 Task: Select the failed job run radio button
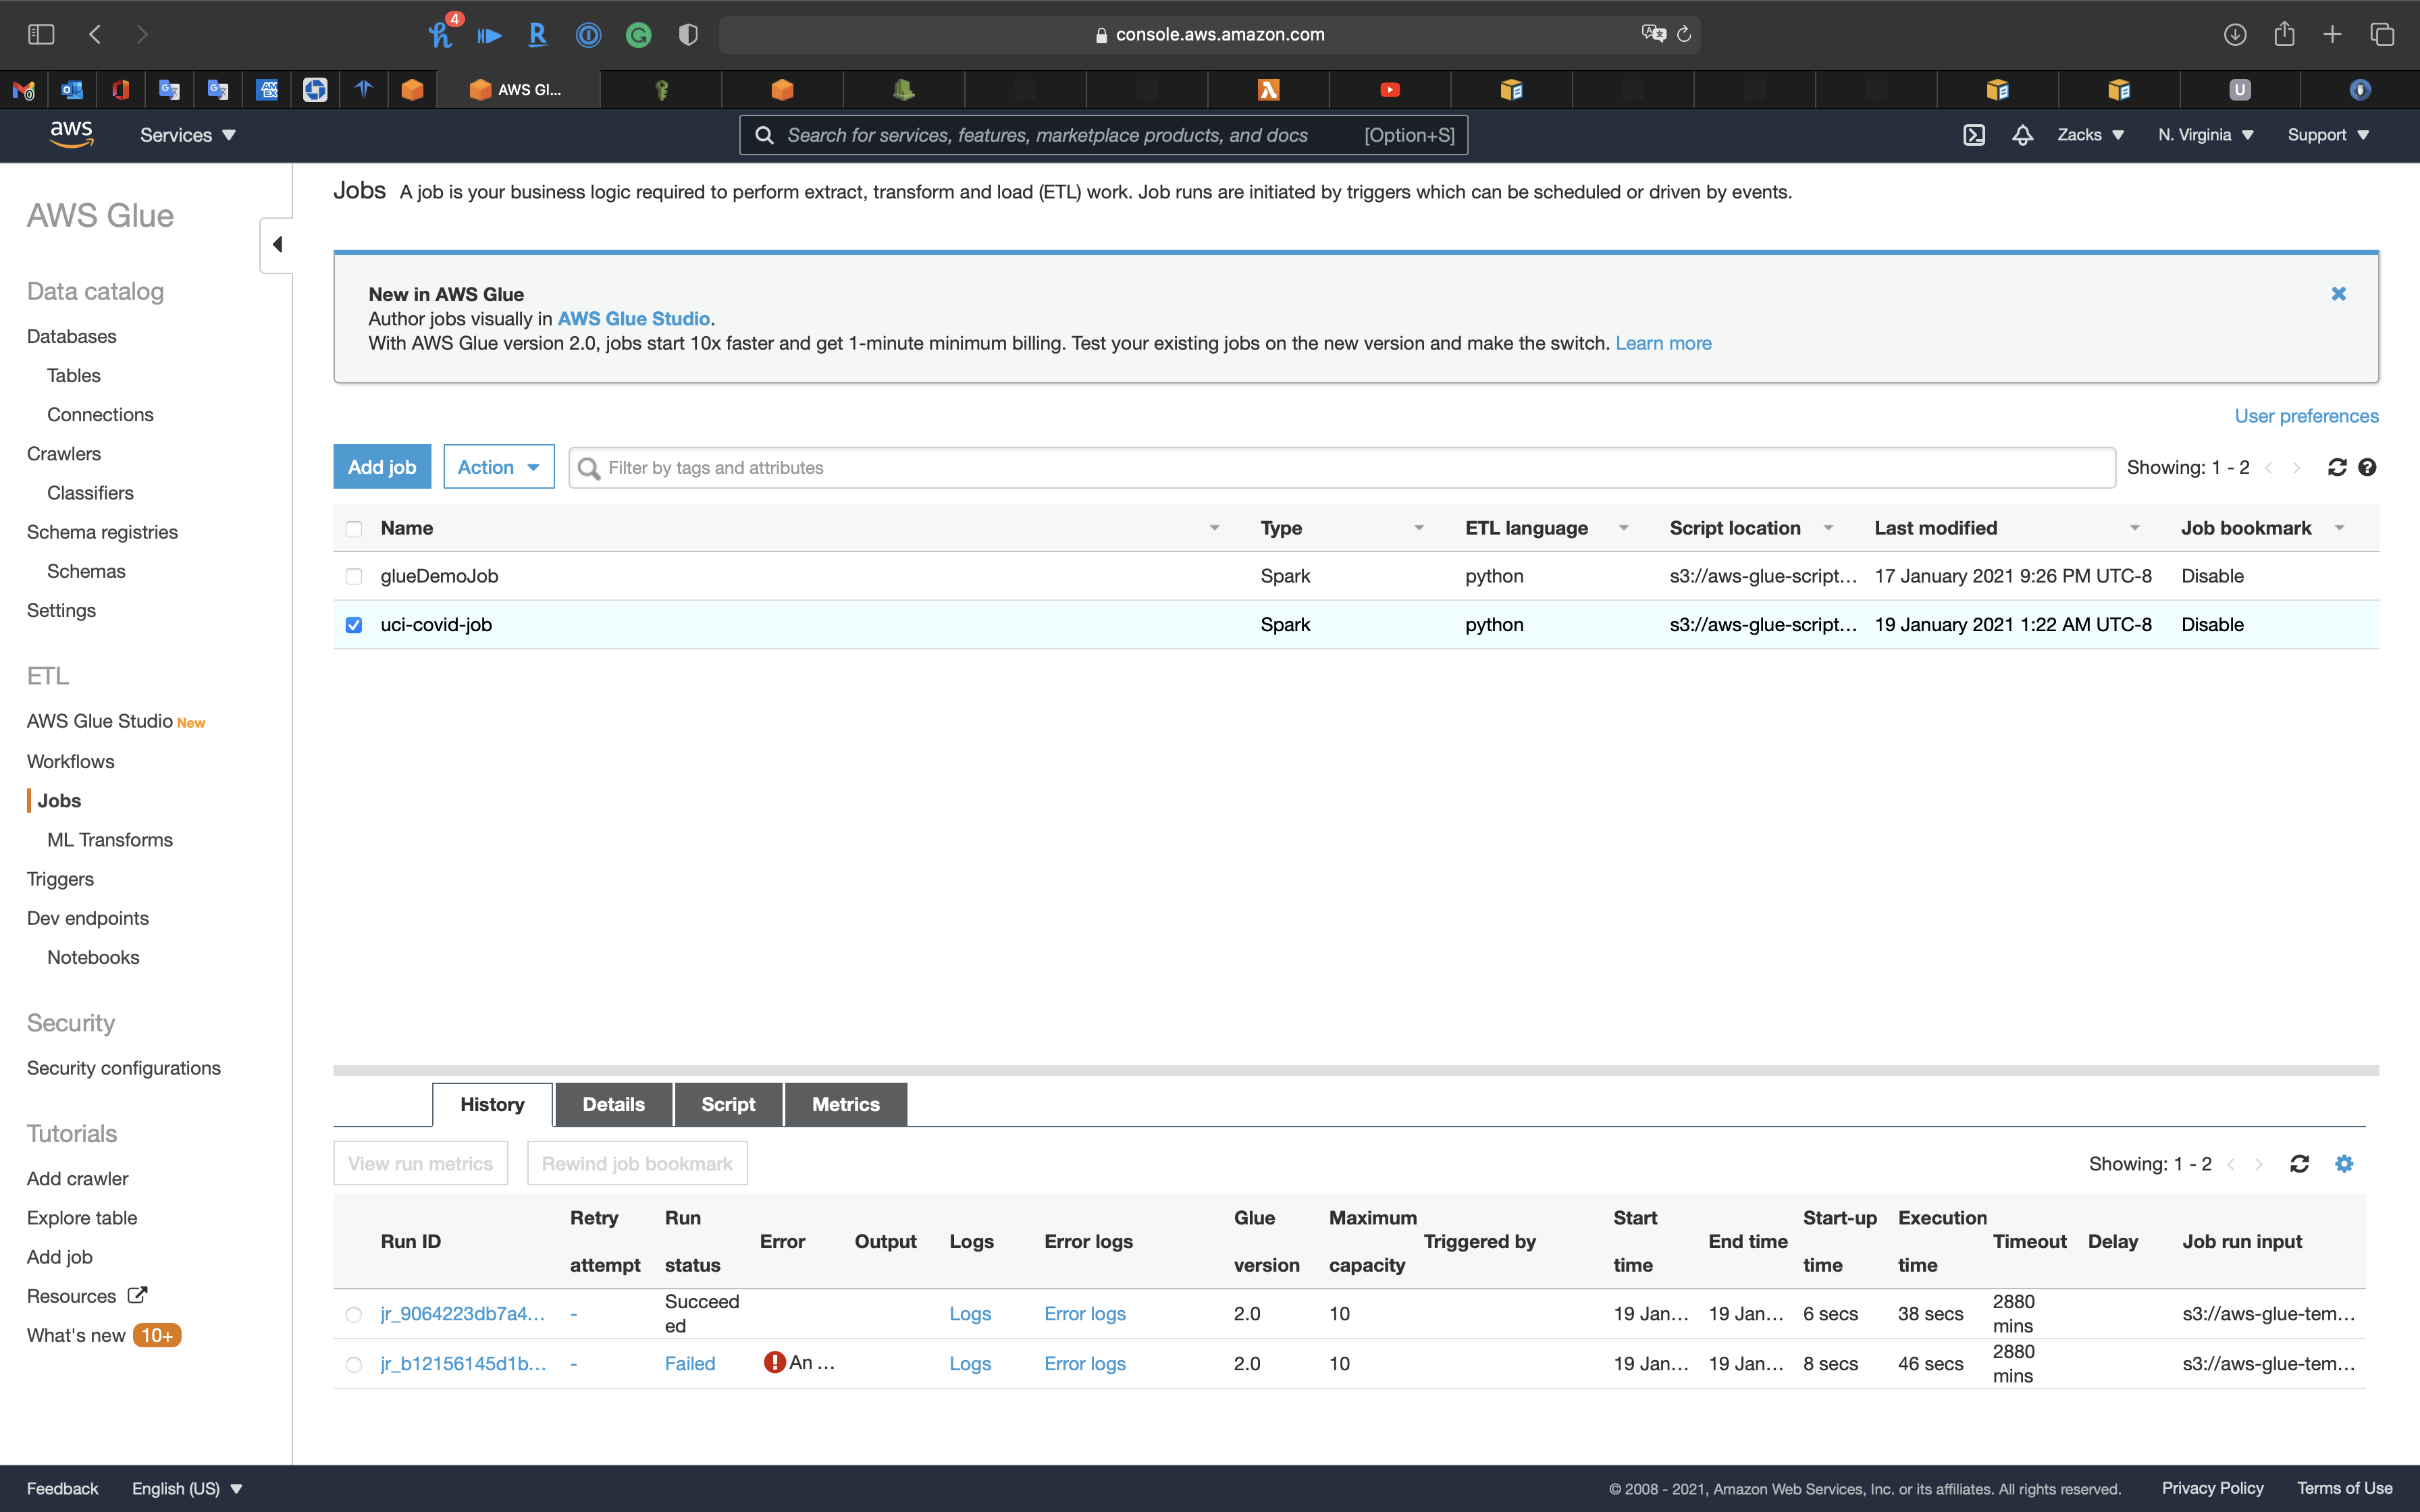[354, 1364]
